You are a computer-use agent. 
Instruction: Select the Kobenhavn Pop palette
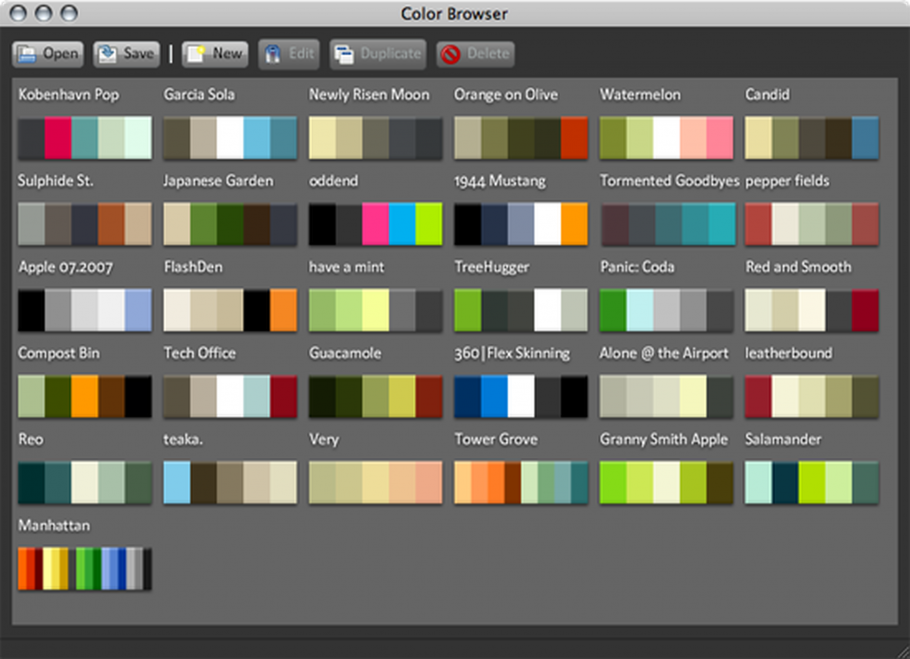point(84,138)
